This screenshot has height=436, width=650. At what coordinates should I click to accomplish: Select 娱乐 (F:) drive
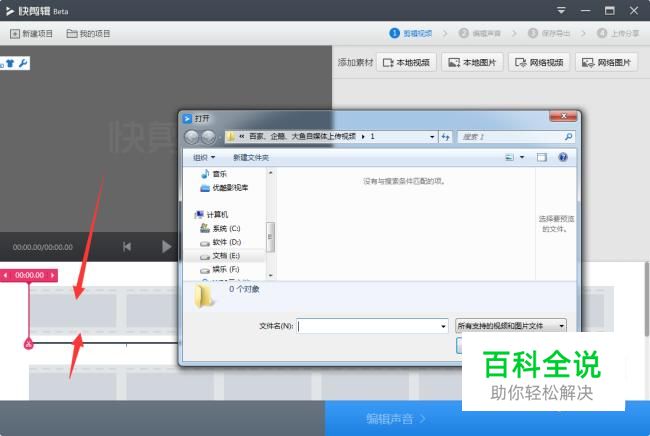220,269
